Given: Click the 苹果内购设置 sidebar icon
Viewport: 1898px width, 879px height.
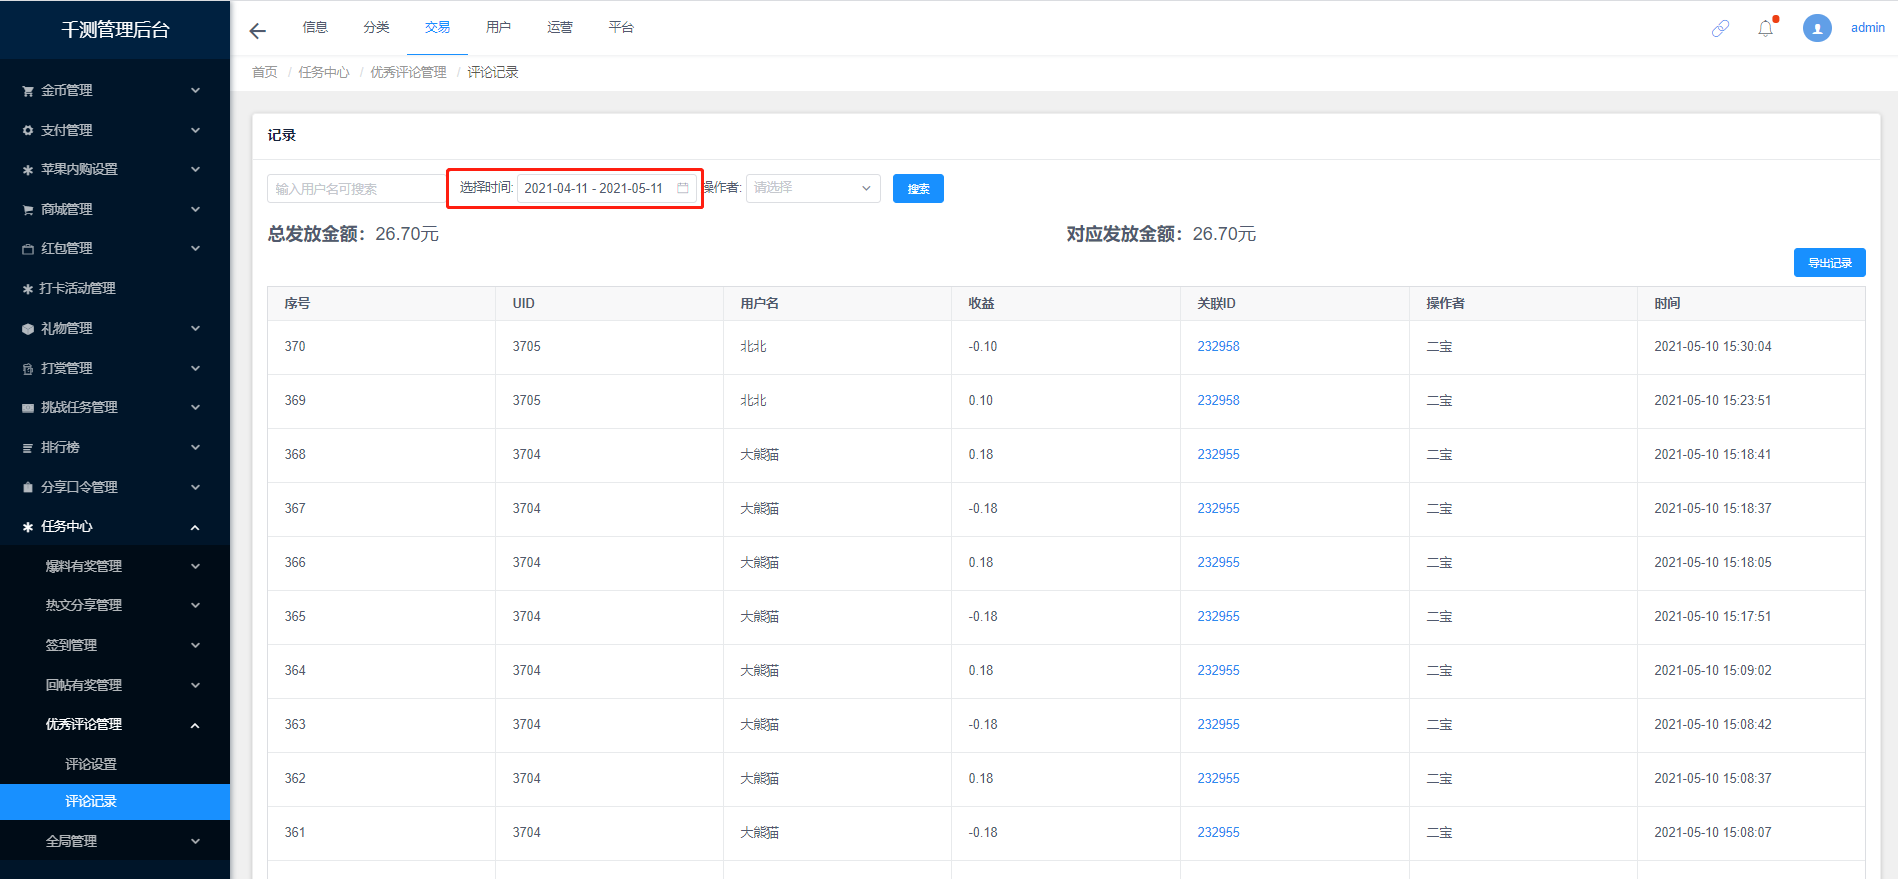Looking at the screenshot, I should click(28, 170).
